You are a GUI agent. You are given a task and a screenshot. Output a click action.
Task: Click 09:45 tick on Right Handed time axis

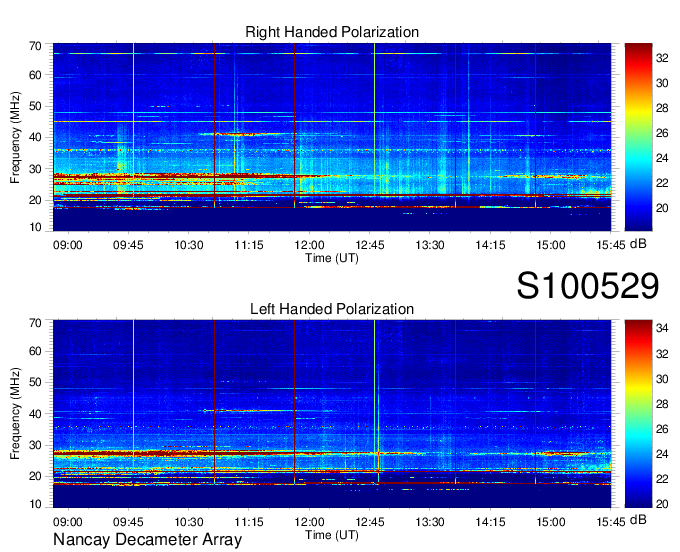coord(128,245)
